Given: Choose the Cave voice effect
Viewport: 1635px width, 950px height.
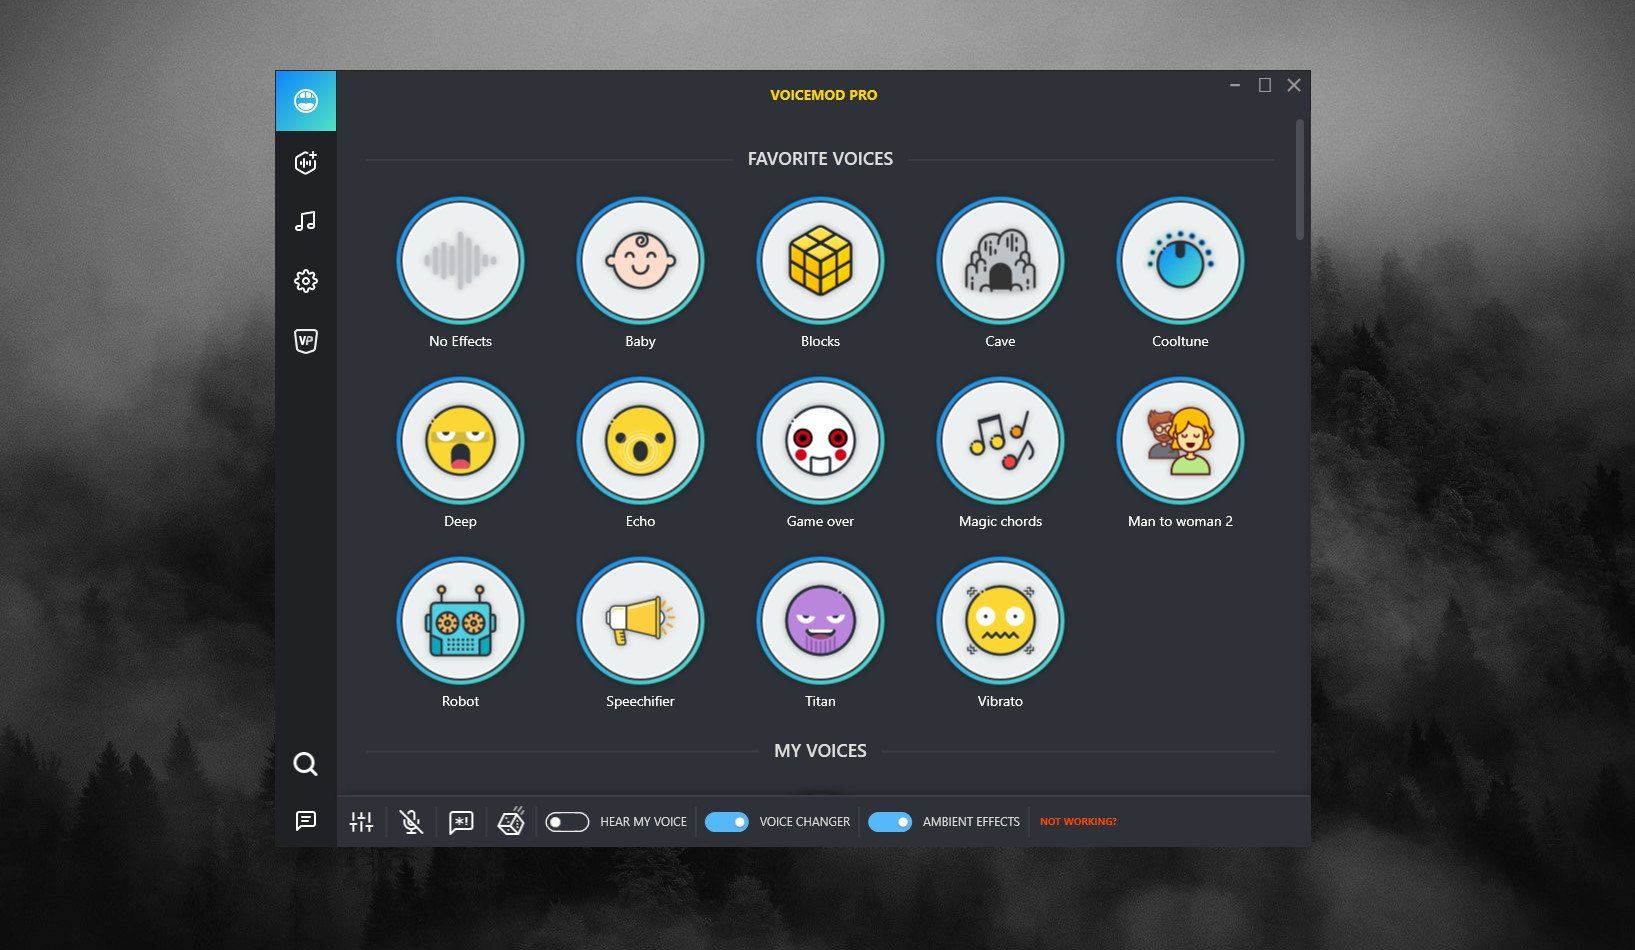Looking at the screenshot, I should (x=1000, y=261).
